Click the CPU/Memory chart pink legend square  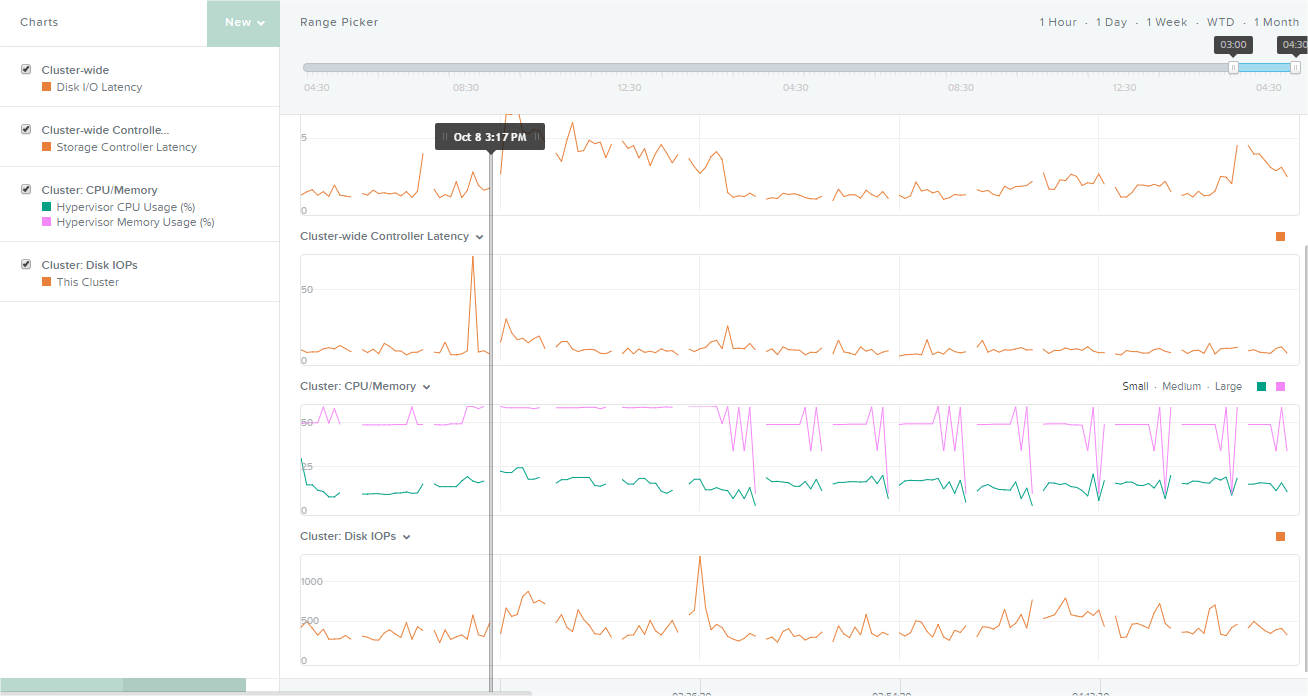tap(1280, 387)
